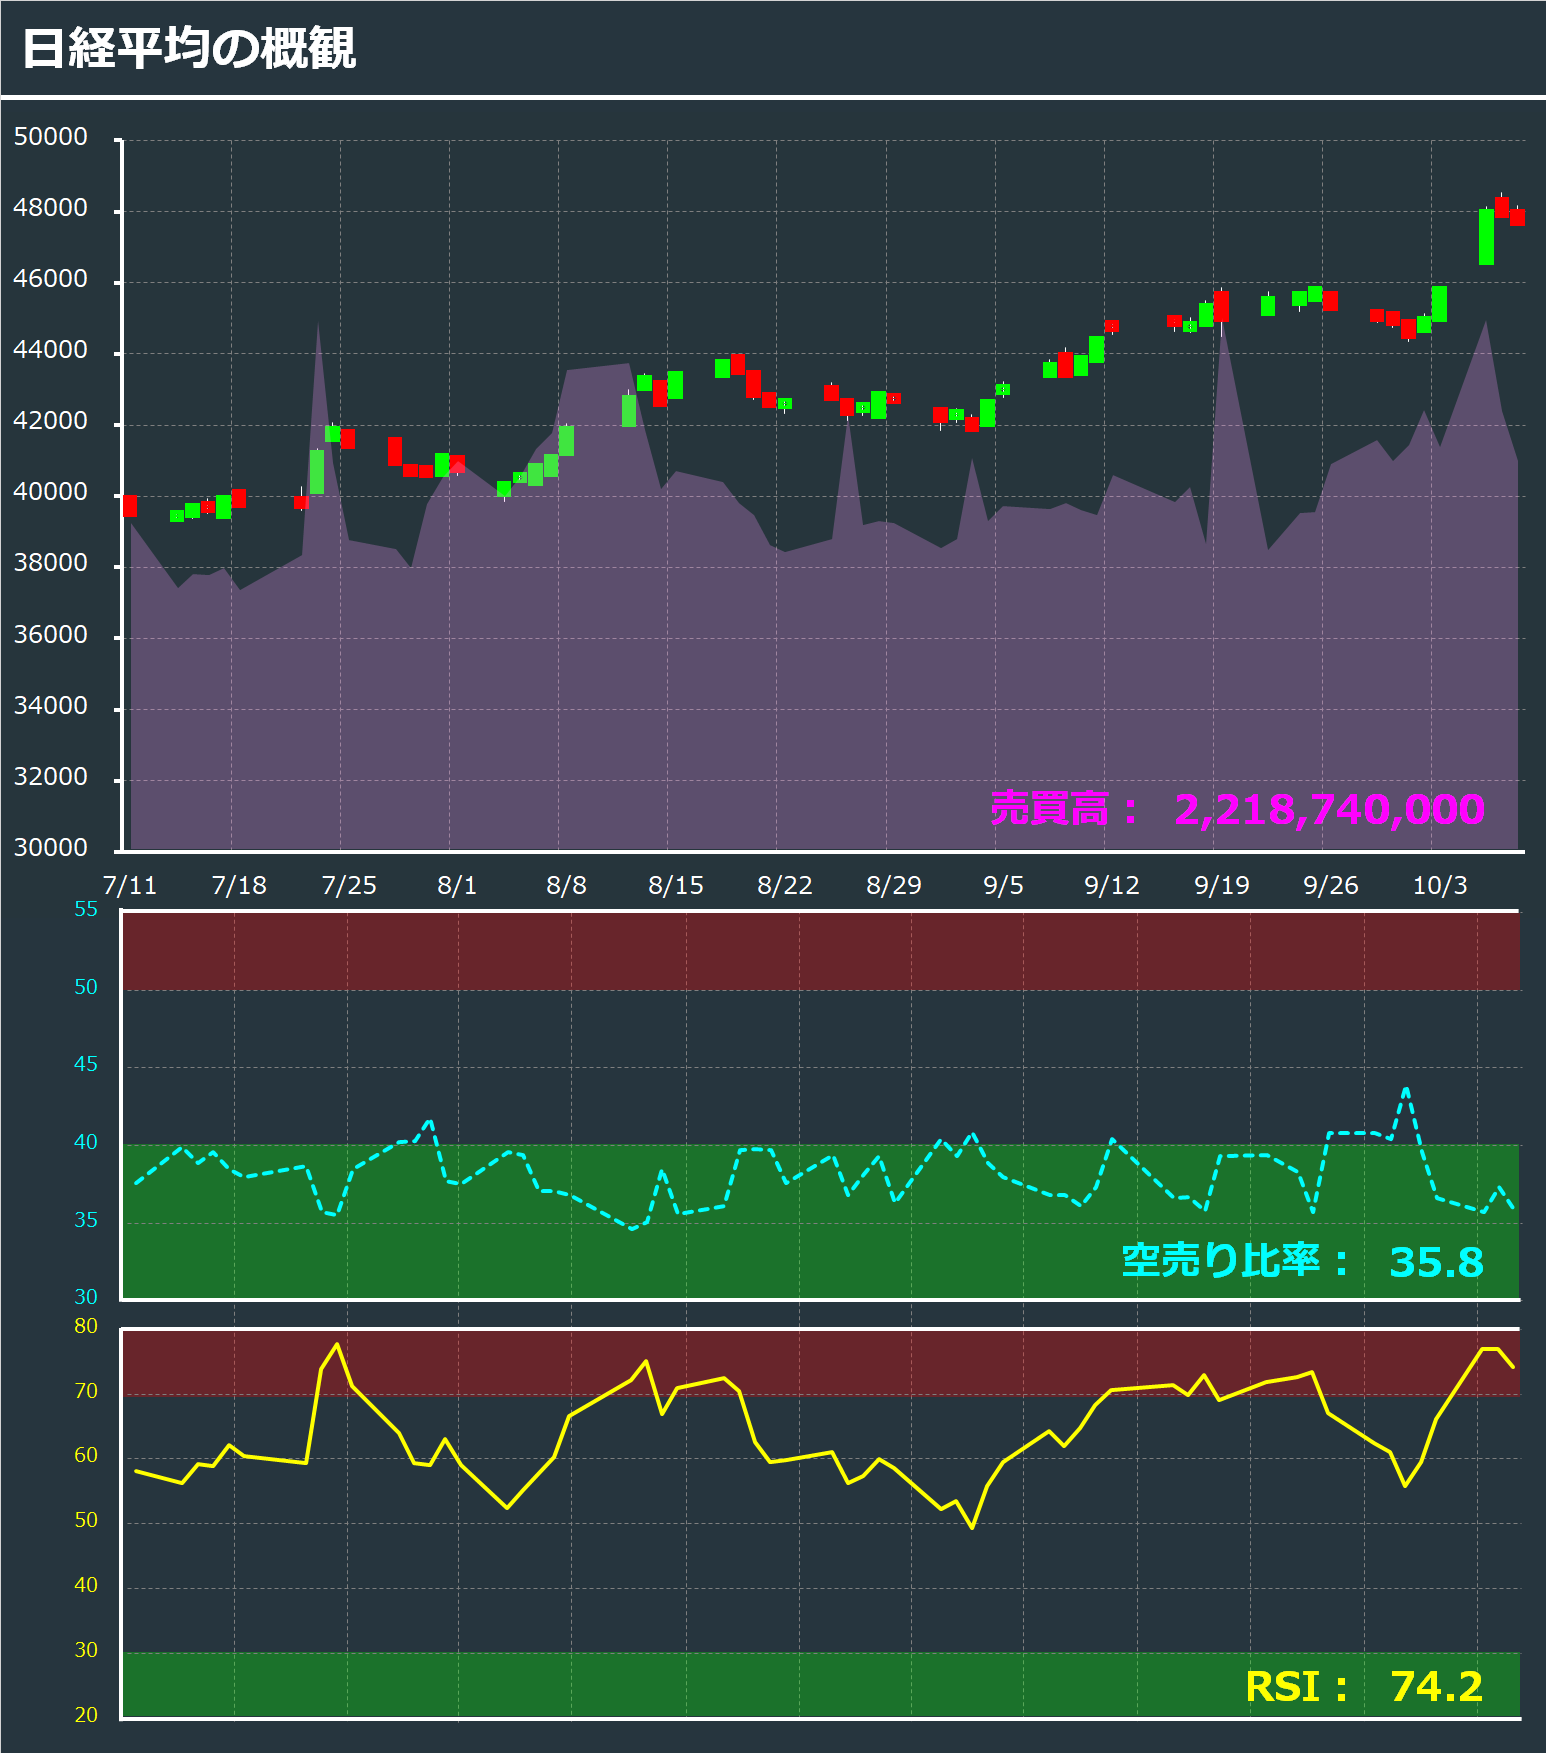Click the tall green candle above 46000
This screenshot has height=1753, width=1546.
pyautogui.click(x=1486, y=237)
